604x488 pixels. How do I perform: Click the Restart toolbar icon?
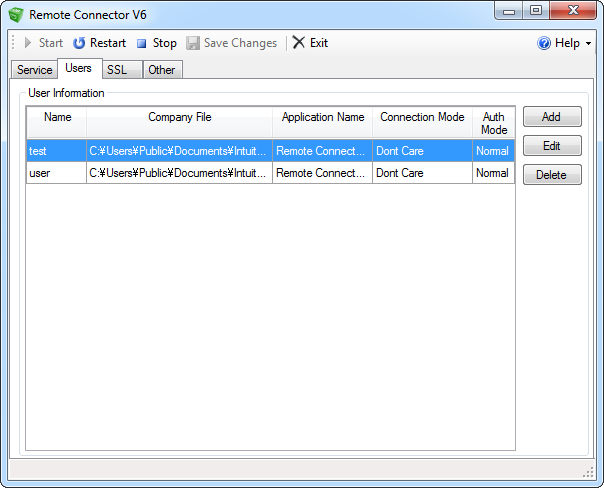(79, 43)
